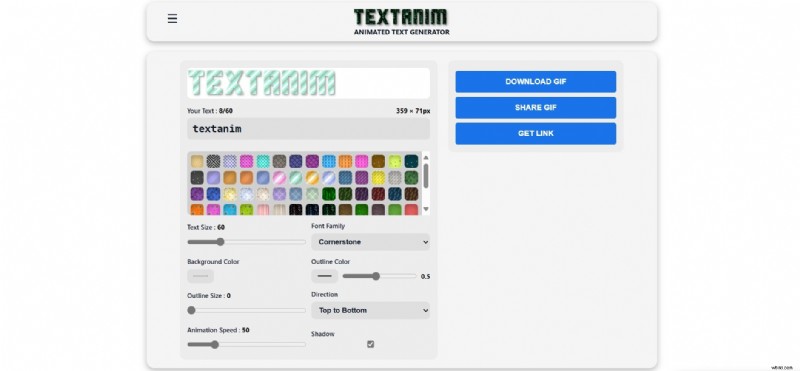Select the pale yellow sparkle texture
This screenshot has height=371, width=800.
[x=230, y=194]
